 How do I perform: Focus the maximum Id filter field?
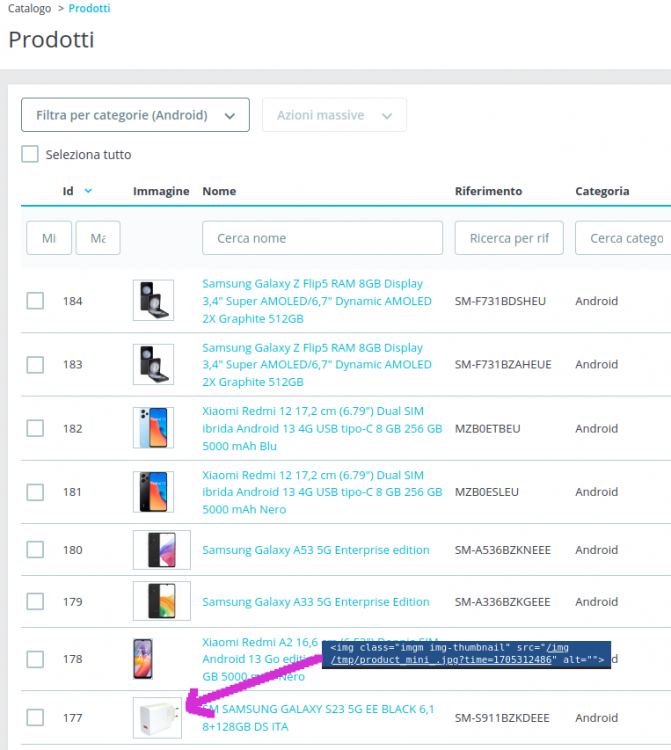98,238
